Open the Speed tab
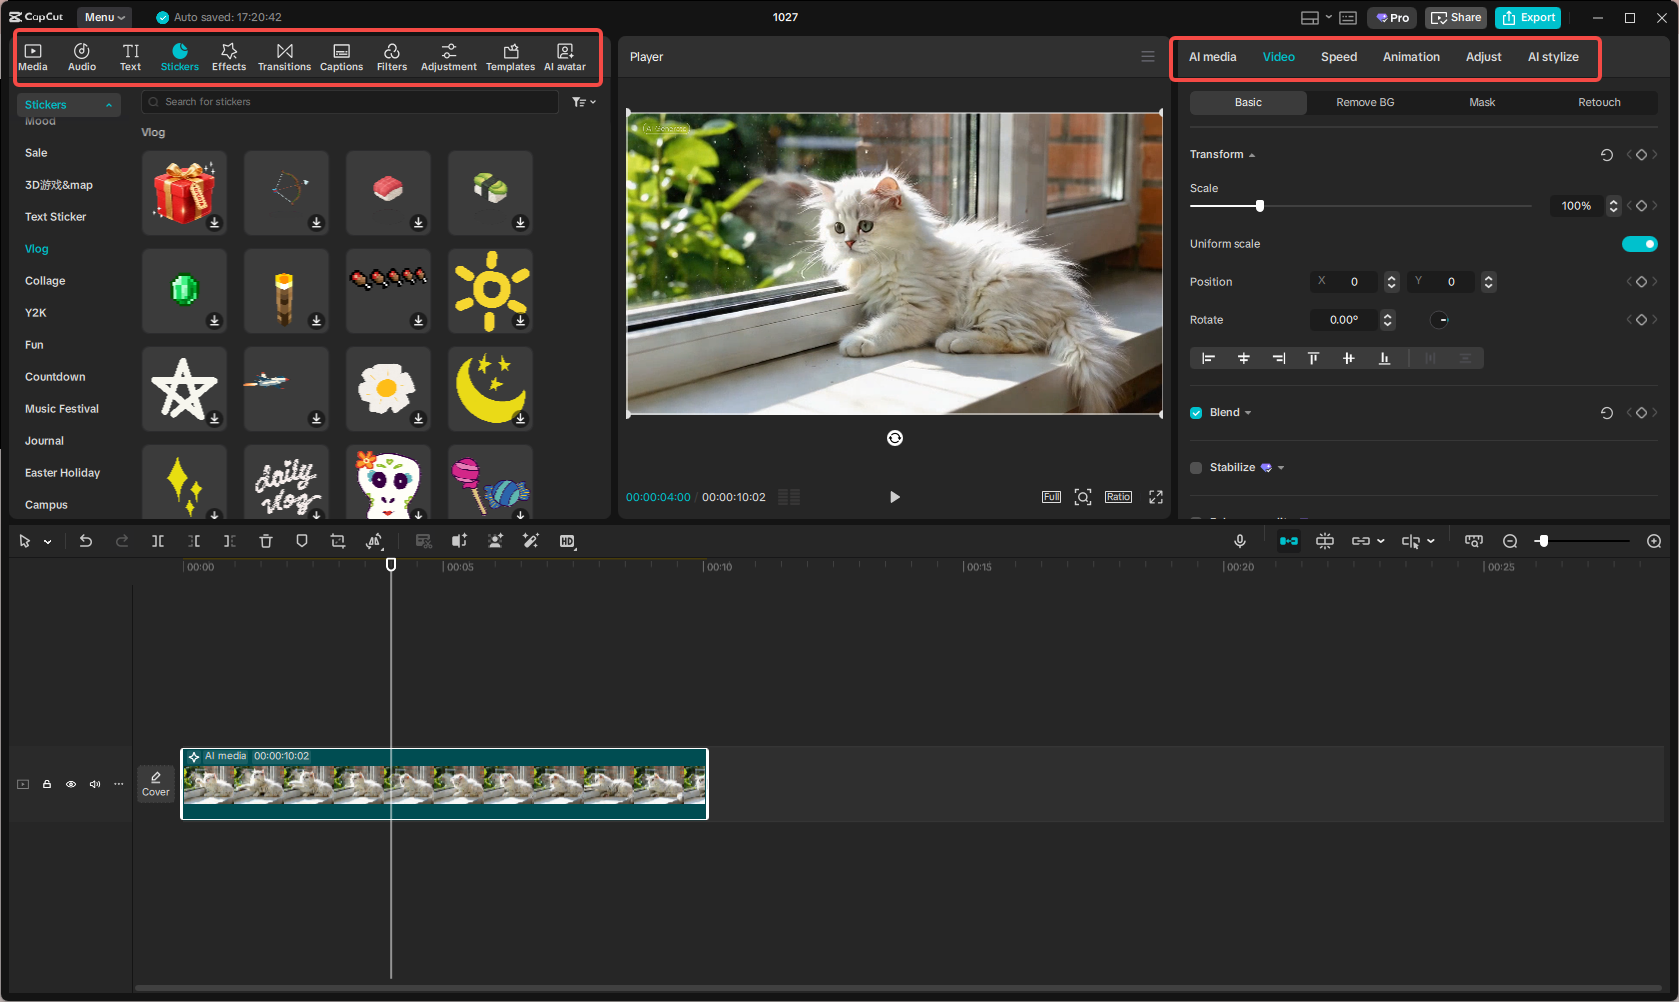Image resolution: width=1679 pixels, height=1002 pixels. (x=1338, y=57)
